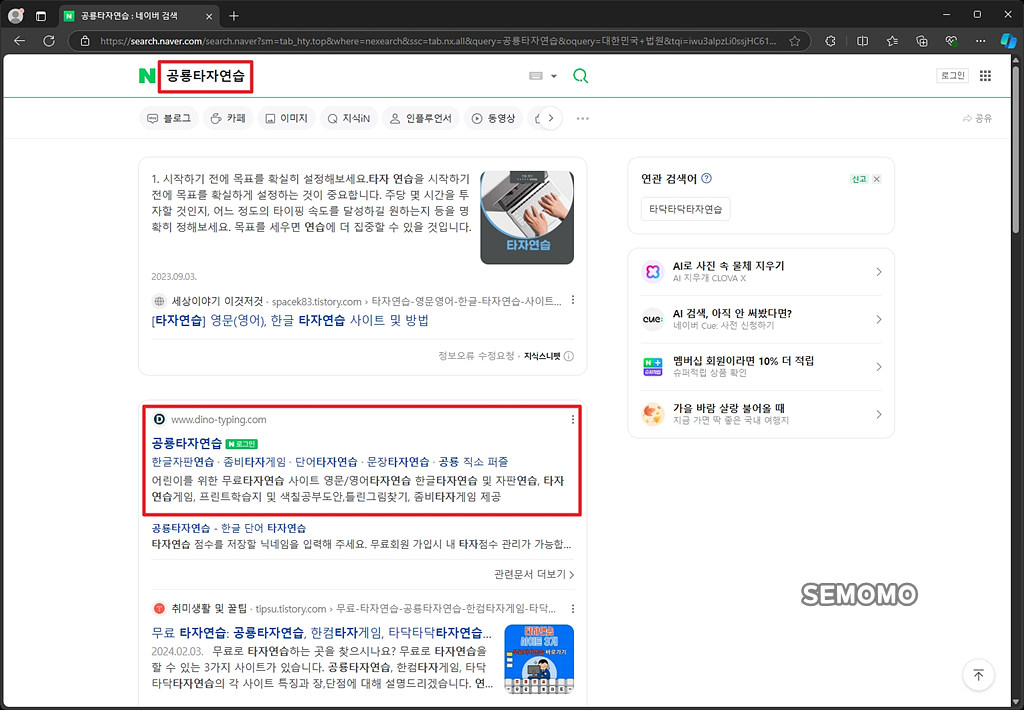
Task: Open the 한글자판연습 sublink
Action: [x=183, y=462]
